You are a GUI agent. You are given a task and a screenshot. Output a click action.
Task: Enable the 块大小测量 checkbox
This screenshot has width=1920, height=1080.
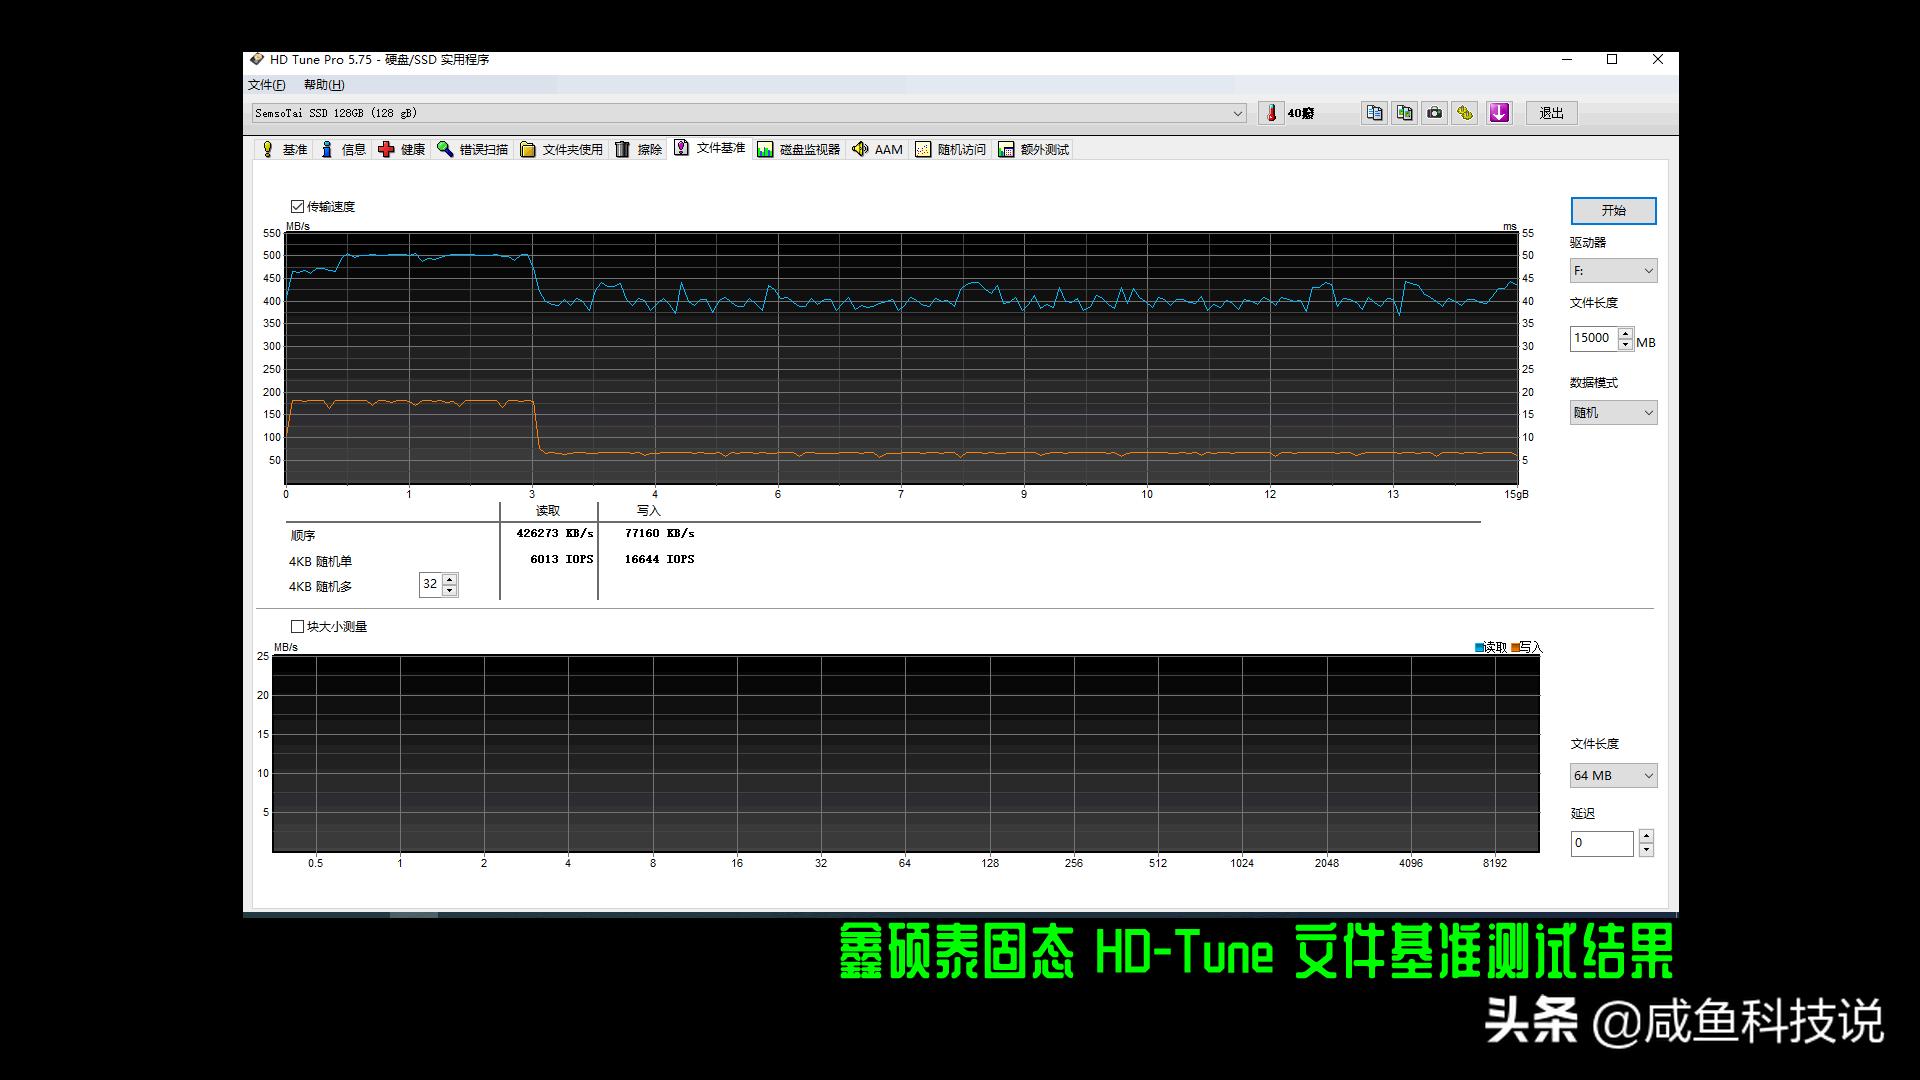coord(297,625)
